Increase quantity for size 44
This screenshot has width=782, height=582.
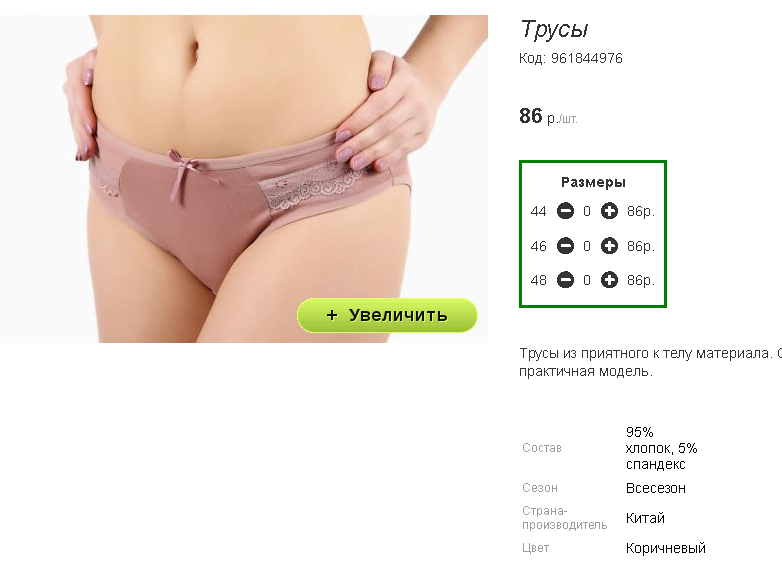coord(609,211)
